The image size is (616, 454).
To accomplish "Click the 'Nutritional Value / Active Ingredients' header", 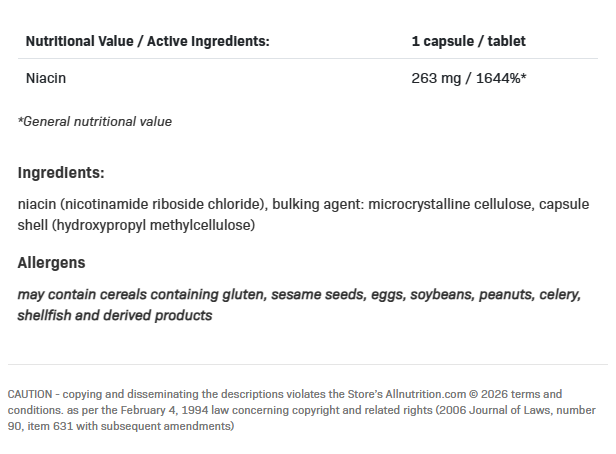I will click(x=147, y=42).
